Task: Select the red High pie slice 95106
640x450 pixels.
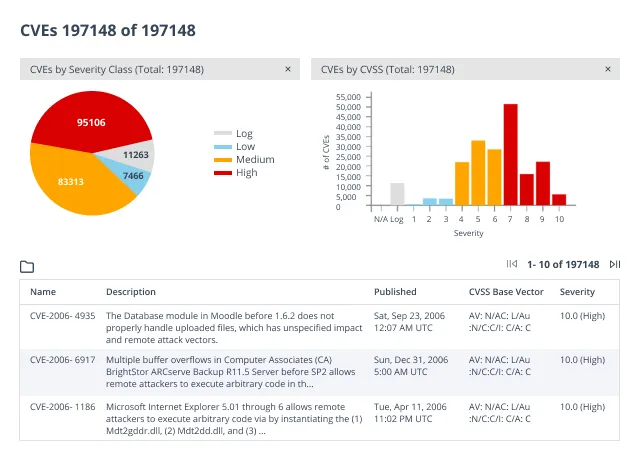Action: coord(91,122)
